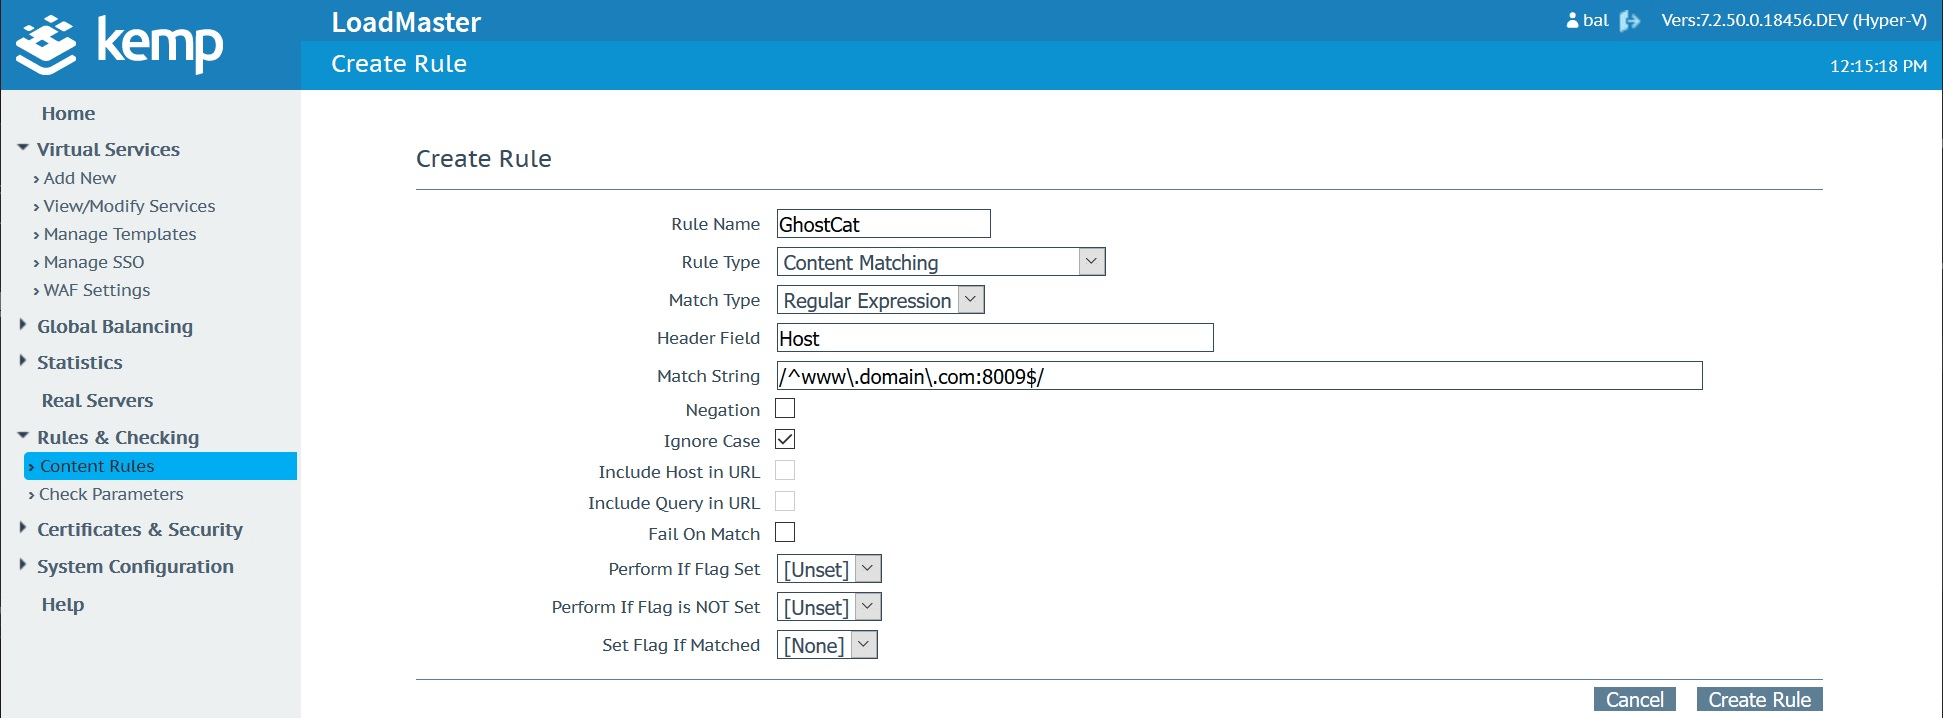Image resolution: width=1943 pixels, height=718 pixels.
Task: Focus the Rule Name text field
Action: (x=883, y=224)
